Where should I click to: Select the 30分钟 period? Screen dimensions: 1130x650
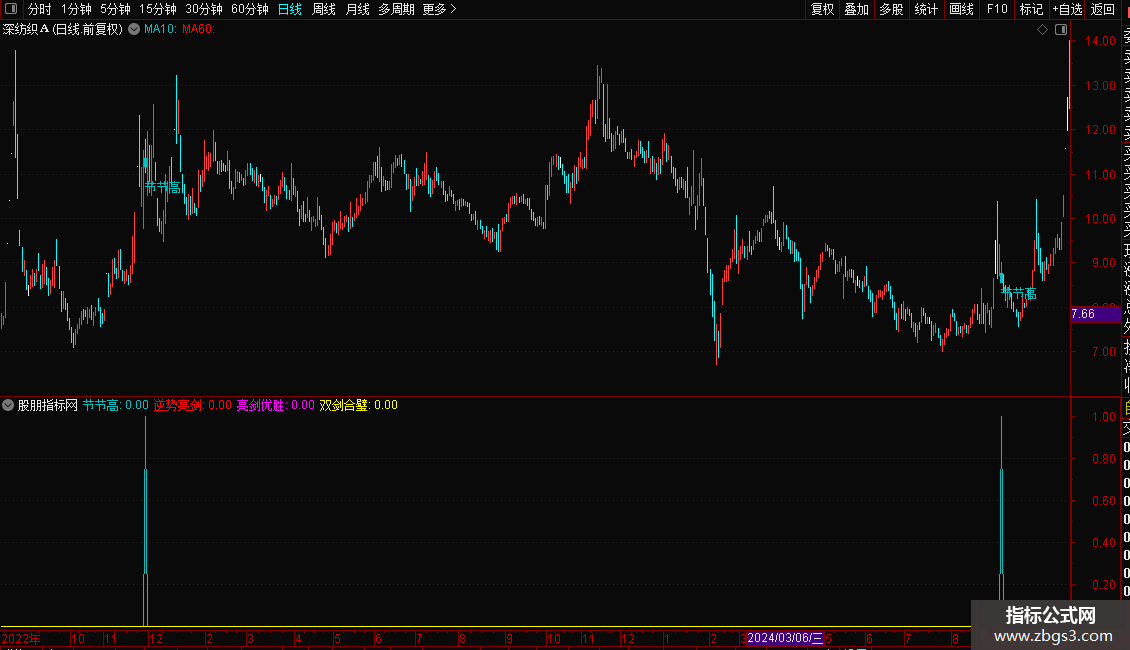click(204, 9)
